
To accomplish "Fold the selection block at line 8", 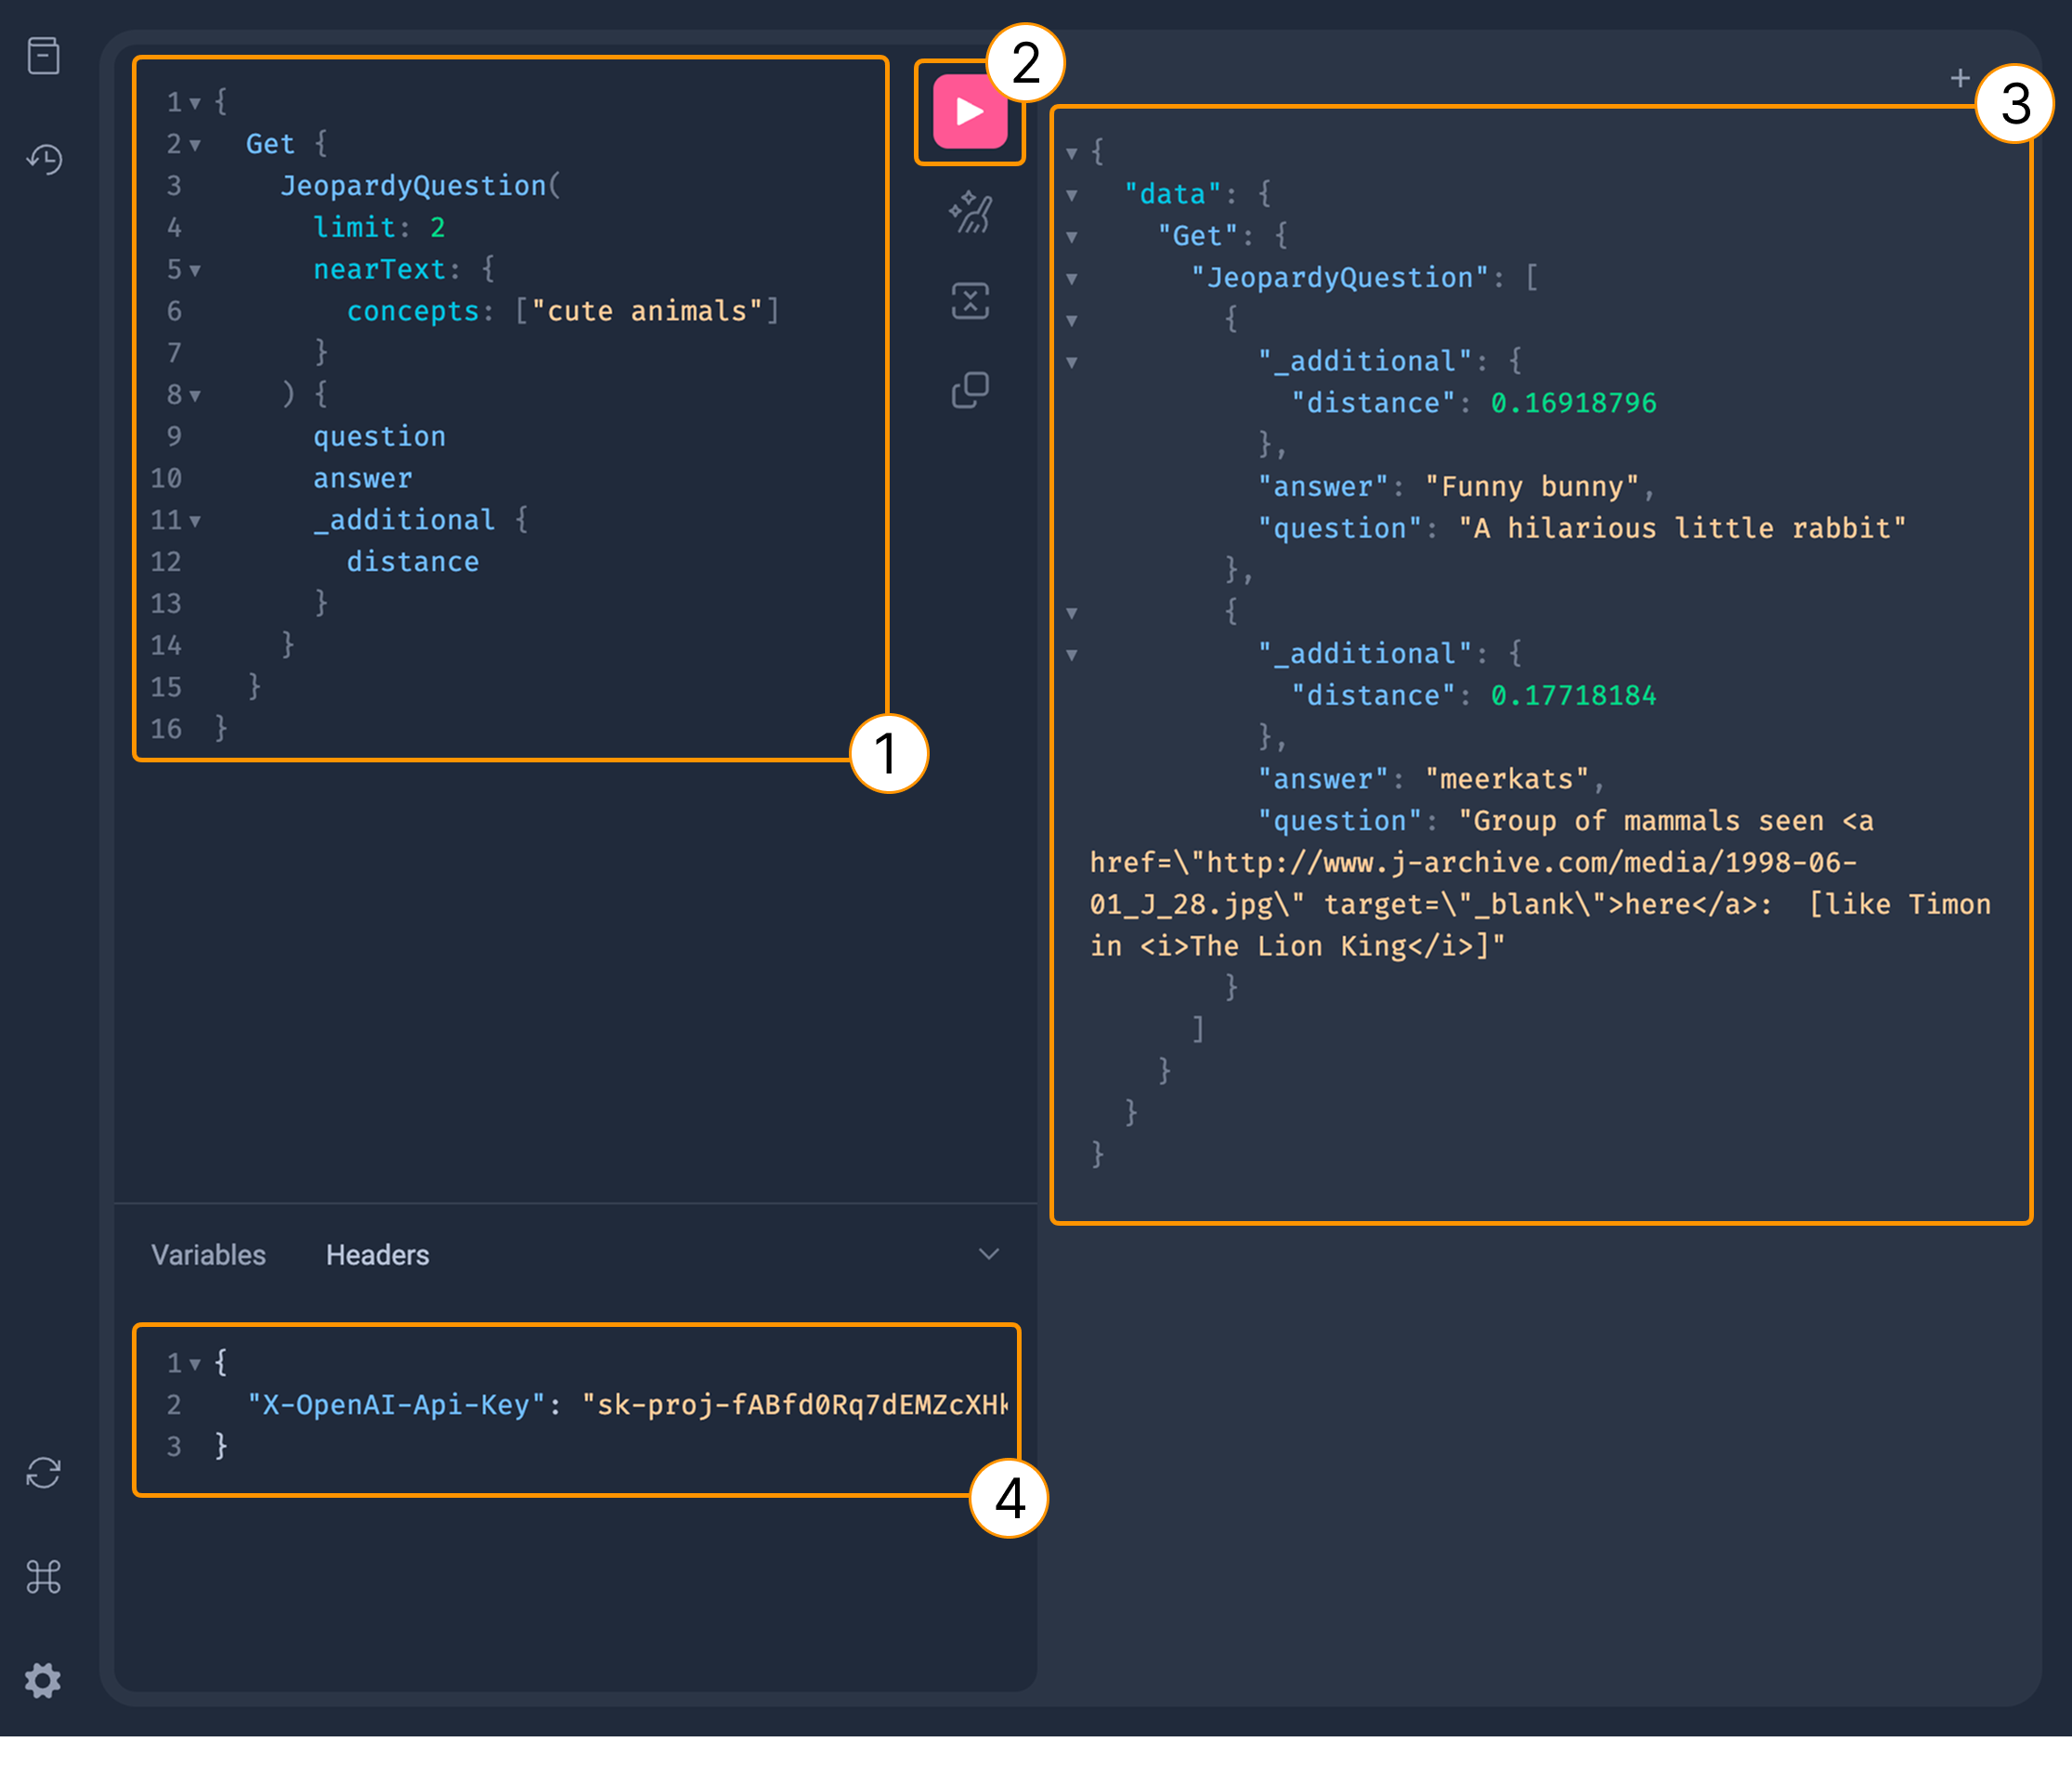I will click(195, 396).
